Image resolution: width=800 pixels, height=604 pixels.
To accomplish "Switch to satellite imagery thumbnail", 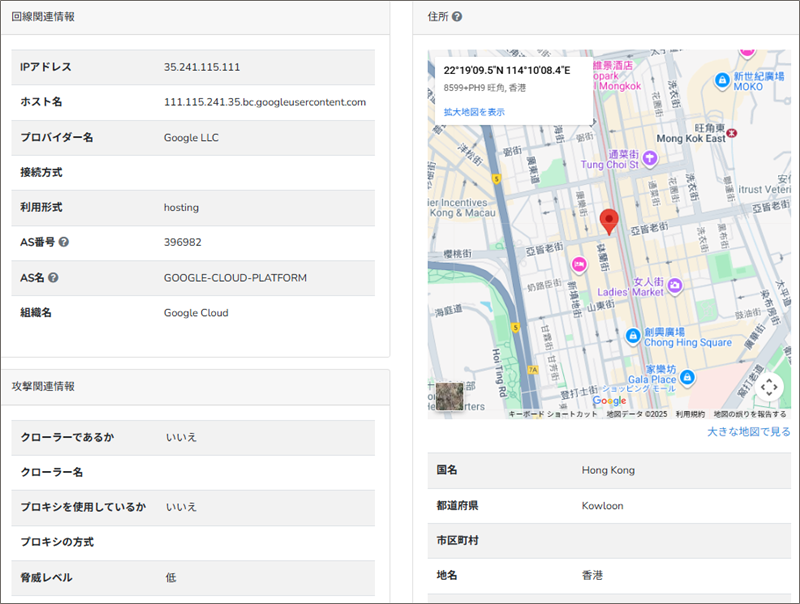I will pyautogui.click(x=450, y=397).
